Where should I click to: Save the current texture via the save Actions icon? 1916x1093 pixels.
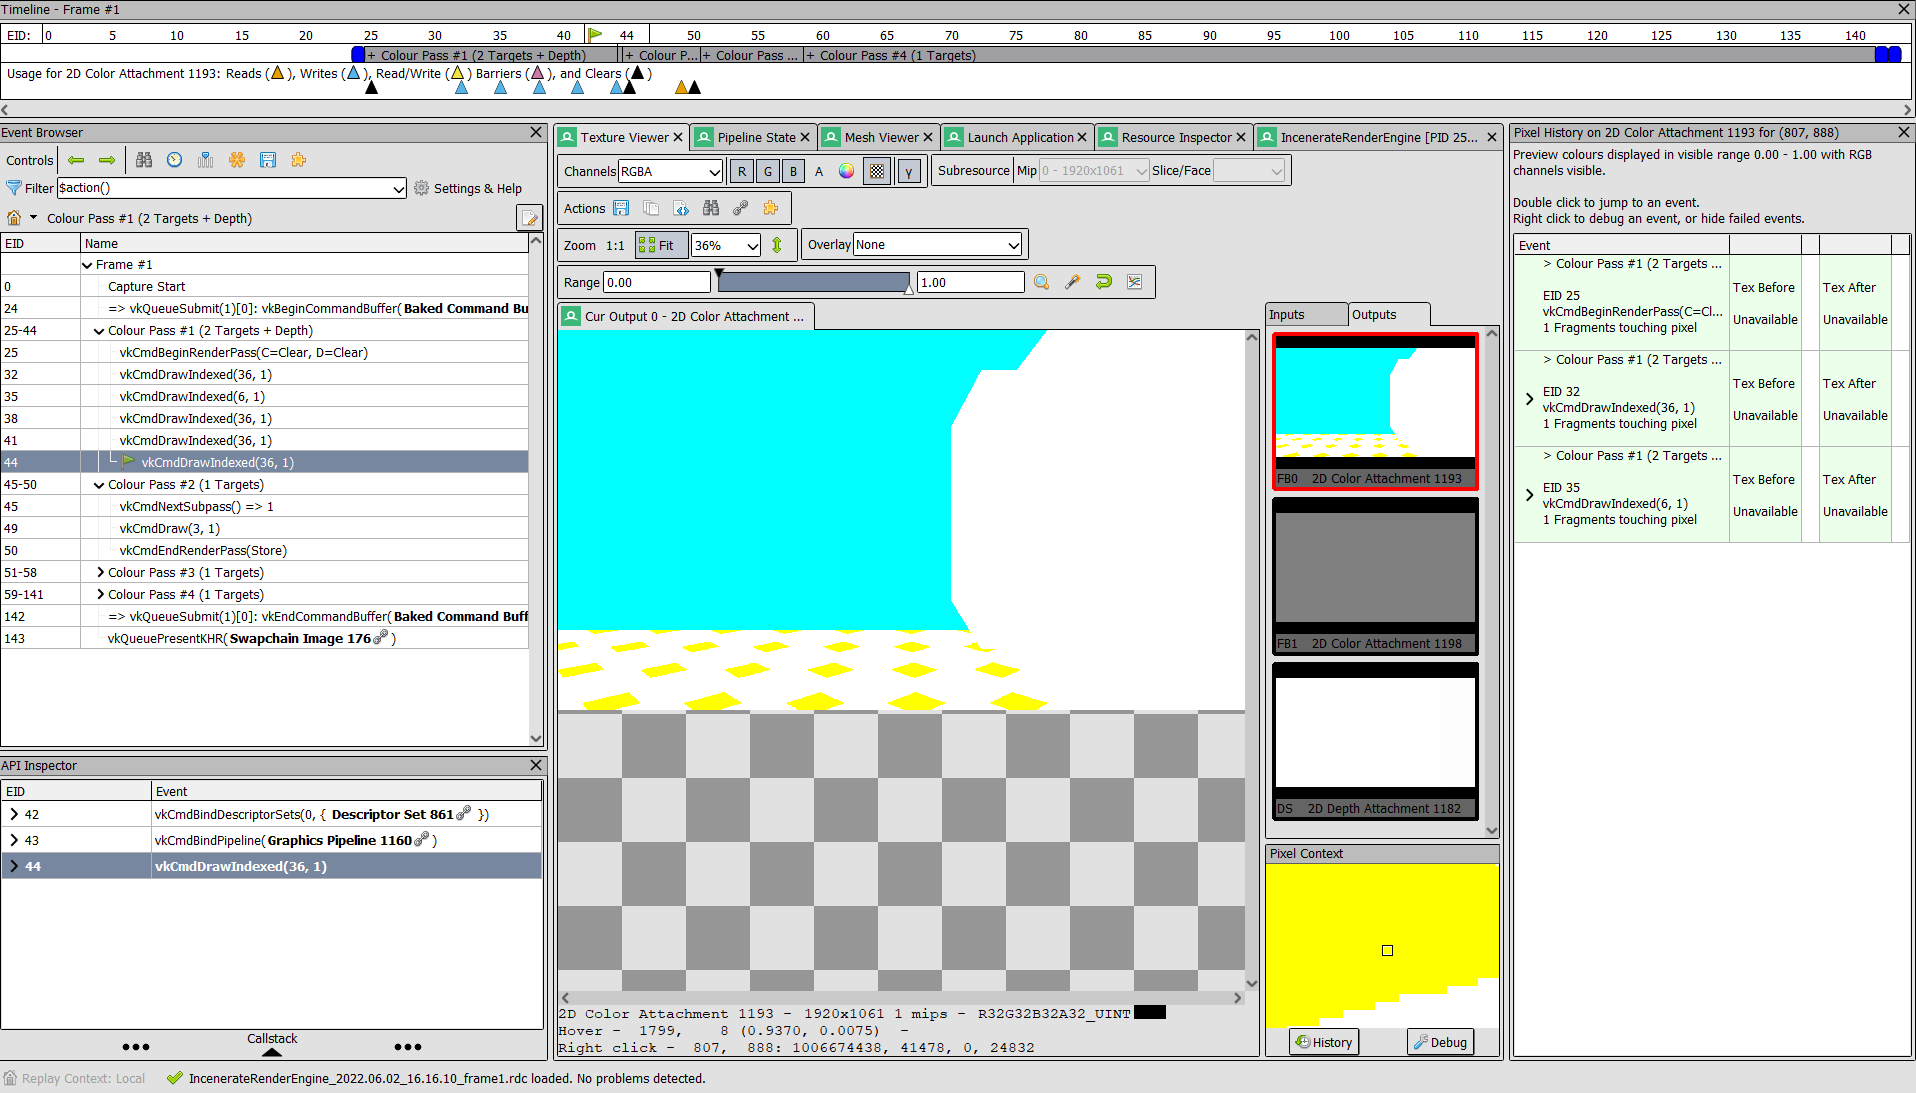click(x=621, y=208)
